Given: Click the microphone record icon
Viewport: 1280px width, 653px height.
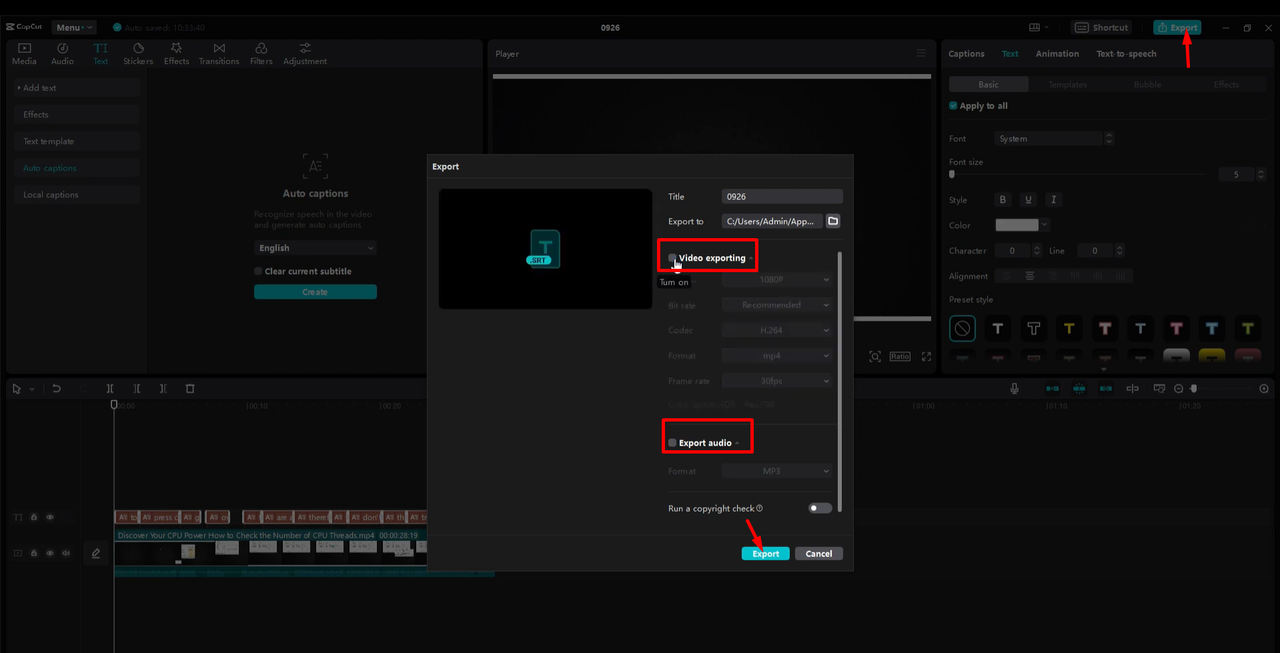Looking at the screenshot, I should click(1014, 388).
